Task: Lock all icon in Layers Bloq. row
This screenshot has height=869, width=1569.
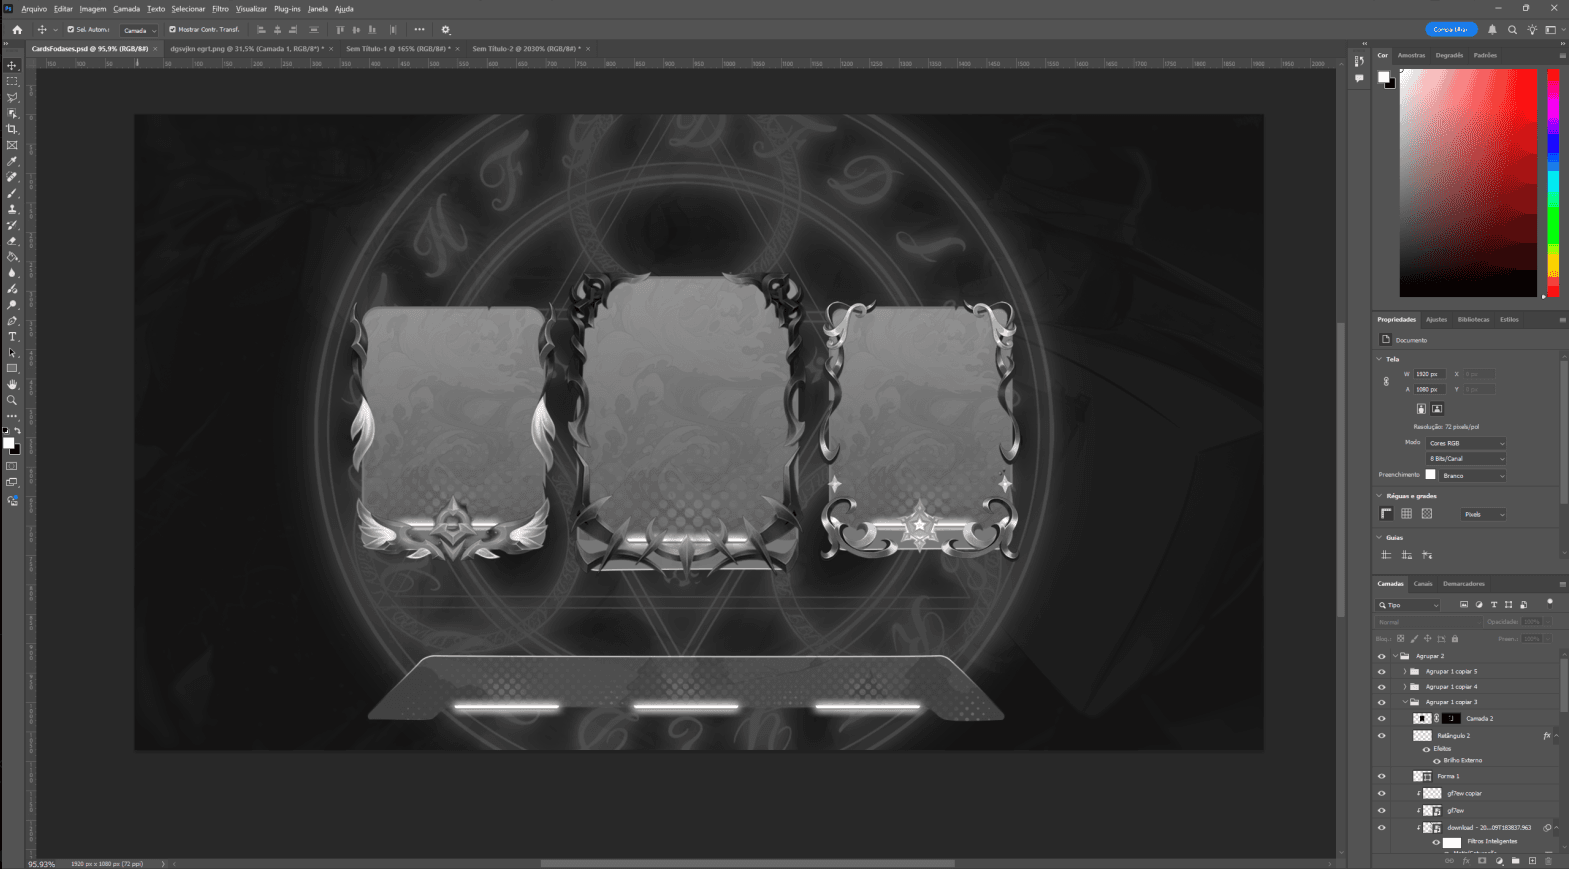Action: 1455,639
